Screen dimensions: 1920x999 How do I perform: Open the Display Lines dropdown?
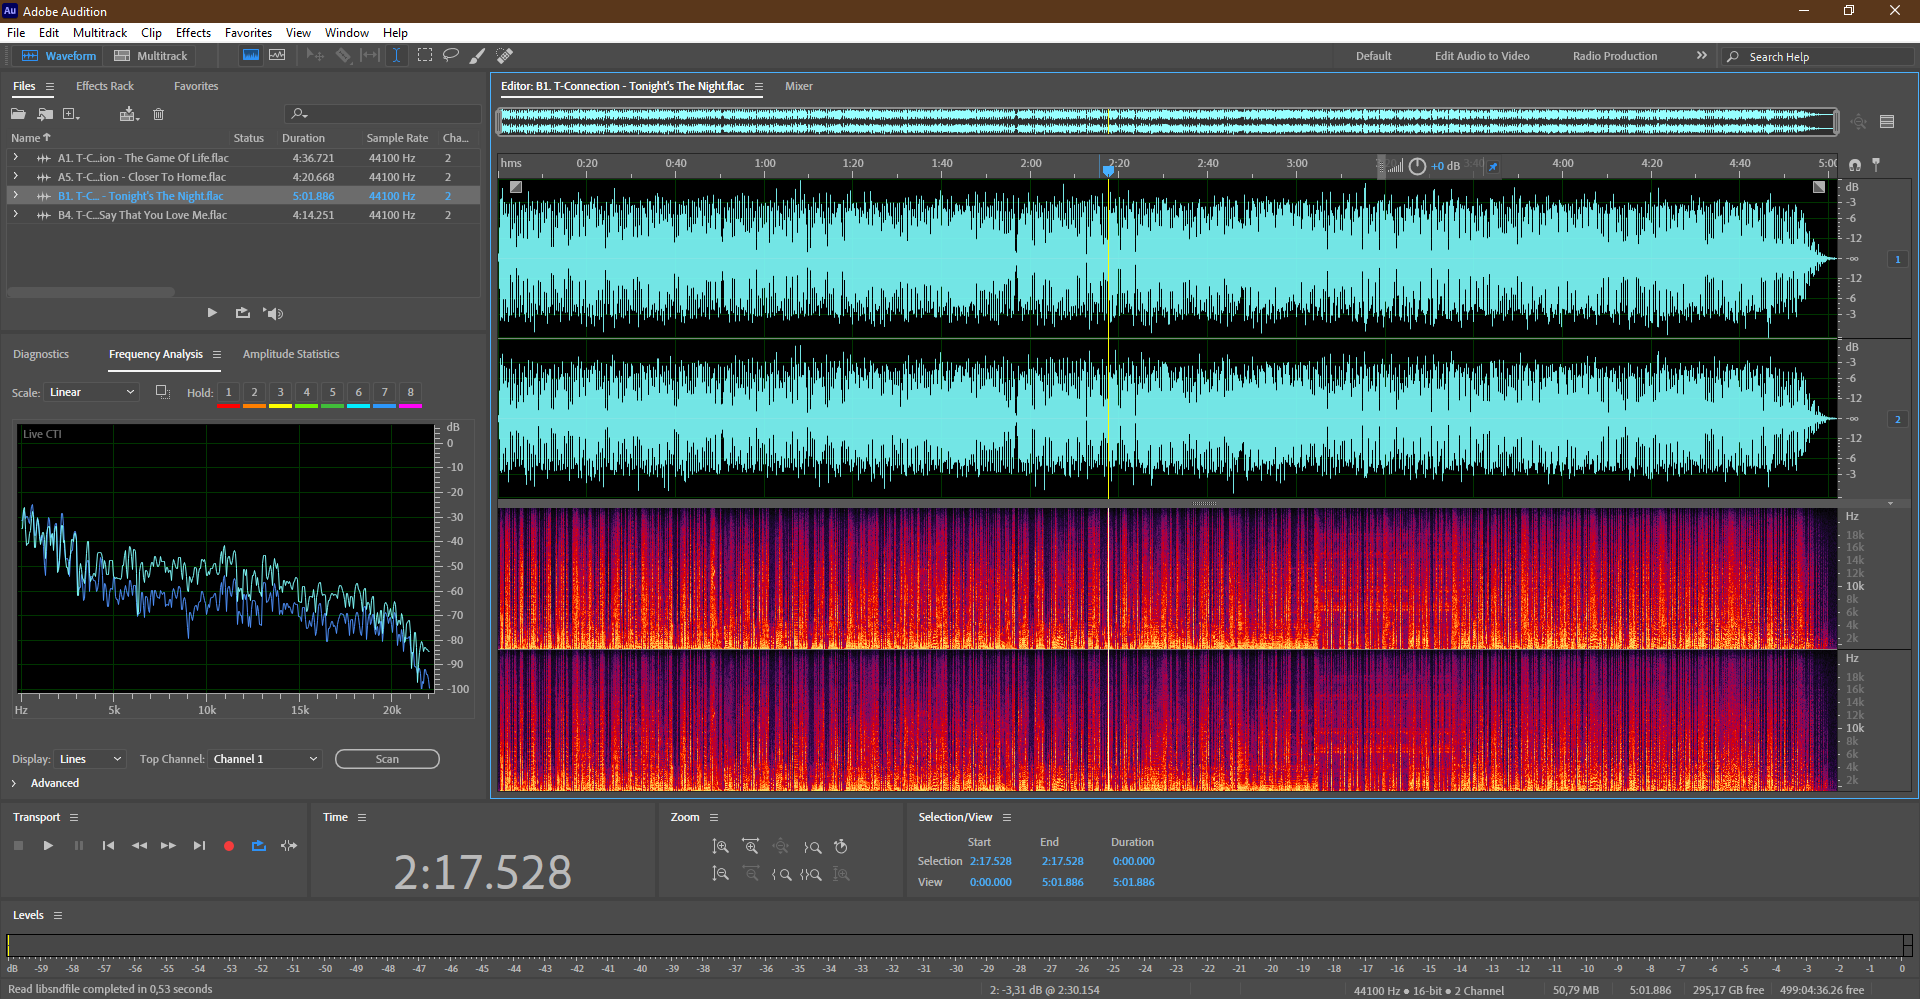(x=89, y=759)
